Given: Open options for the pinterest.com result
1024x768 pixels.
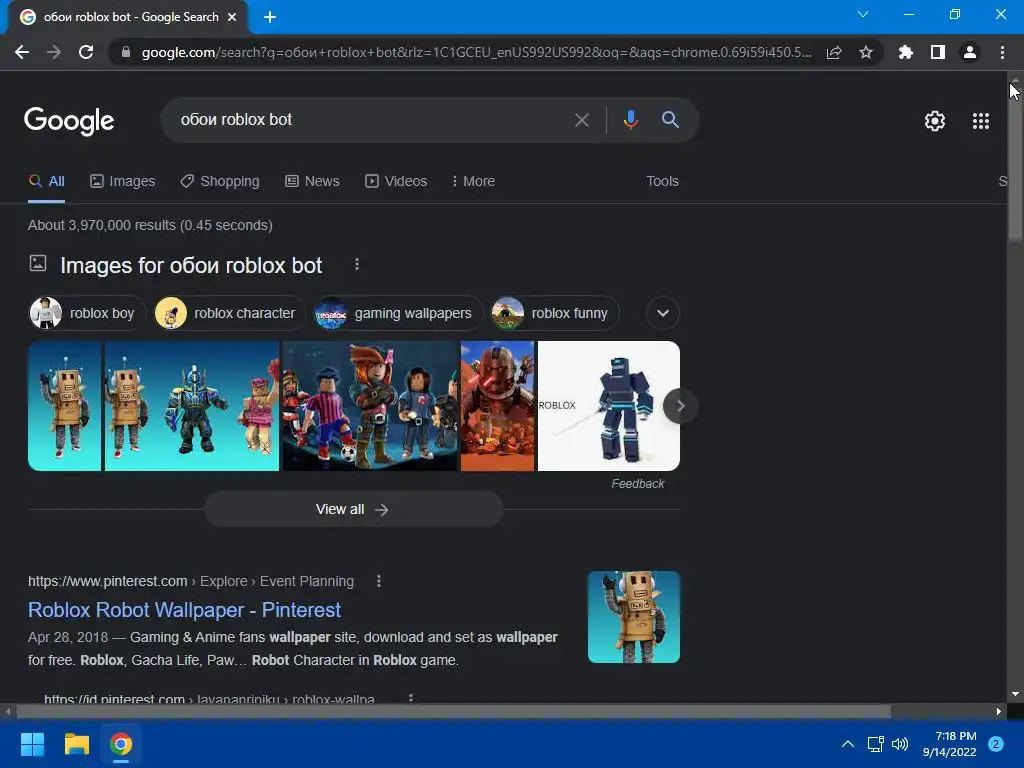Looking at the screenshot, I should tap(379, 581).
